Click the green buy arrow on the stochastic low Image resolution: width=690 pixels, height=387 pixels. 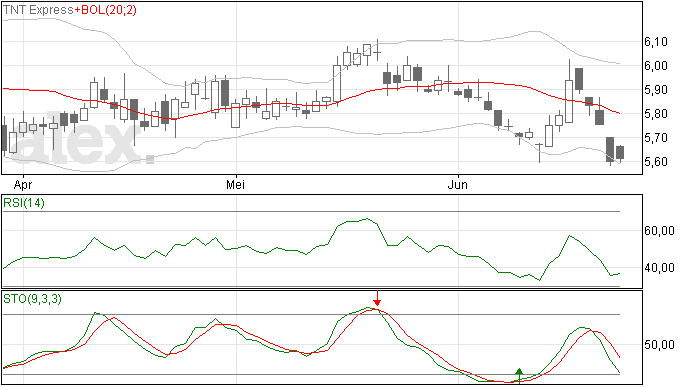click(x=519, y=375)
